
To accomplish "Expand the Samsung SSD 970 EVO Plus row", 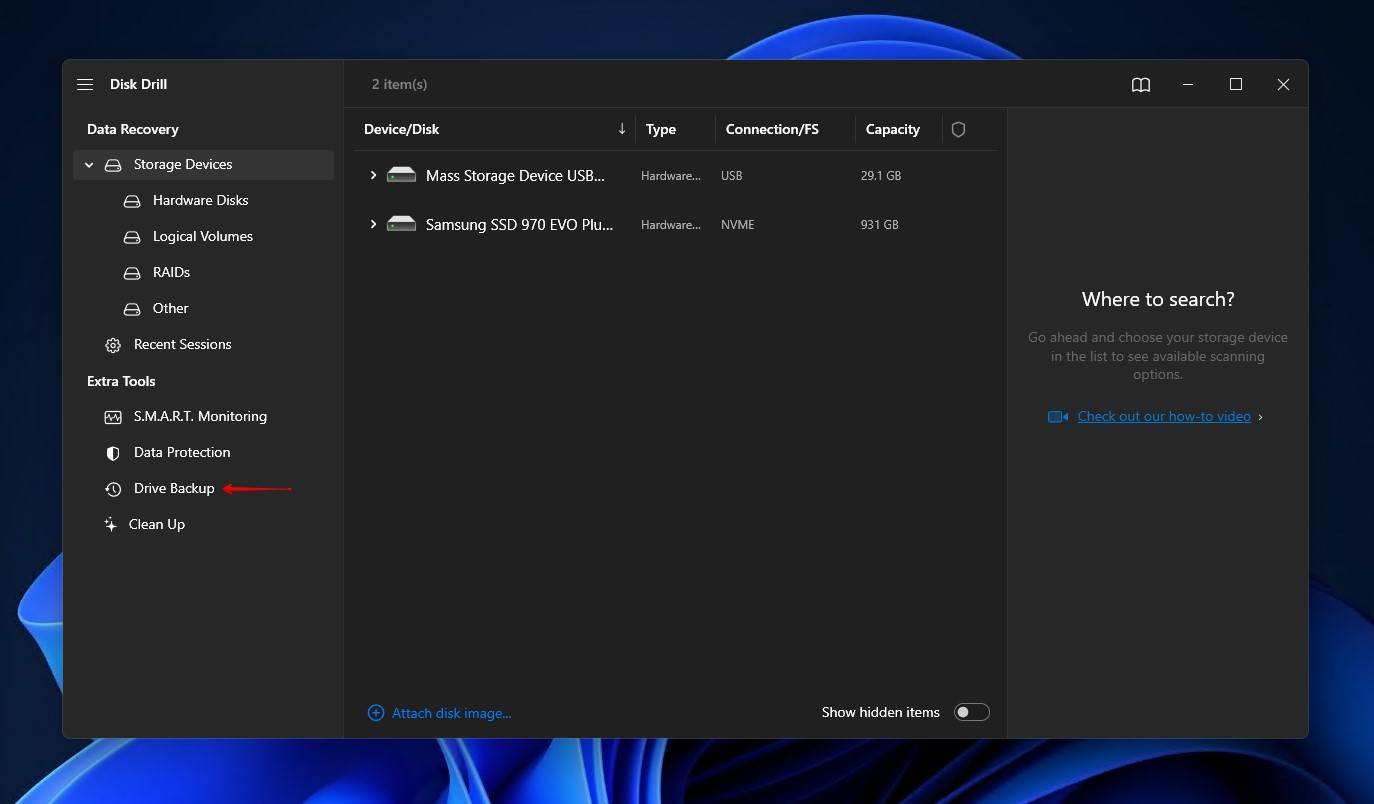I will (x=373, y=224).
